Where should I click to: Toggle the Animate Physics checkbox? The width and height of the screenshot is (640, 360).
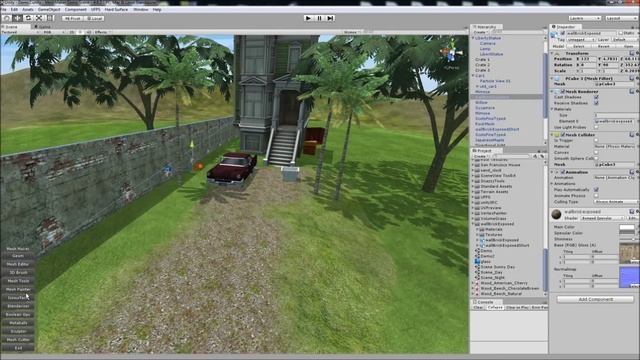[x=596, y=196]
